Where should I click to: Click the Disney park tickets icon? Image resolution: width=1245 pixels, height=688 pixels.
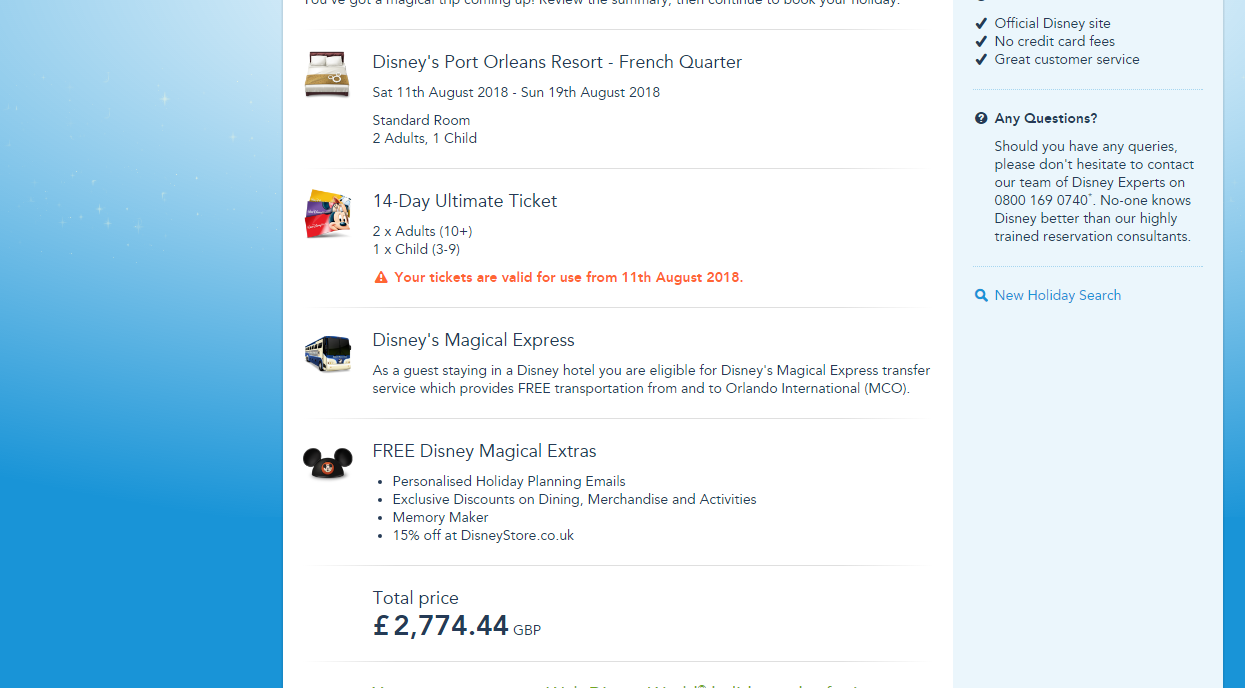click(328, 214)
